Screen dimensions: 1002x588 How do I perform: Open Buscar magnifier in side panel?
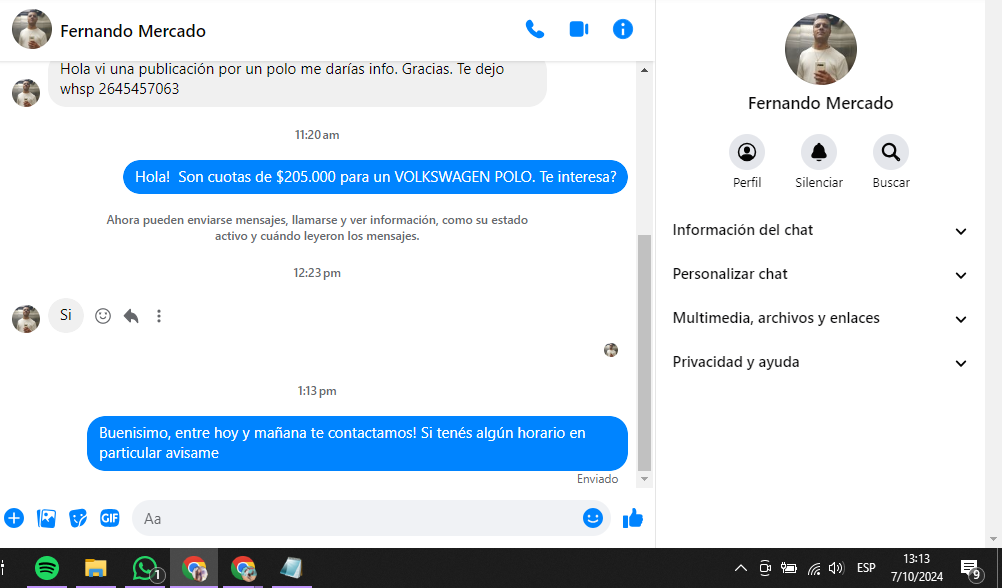[891, 152]
